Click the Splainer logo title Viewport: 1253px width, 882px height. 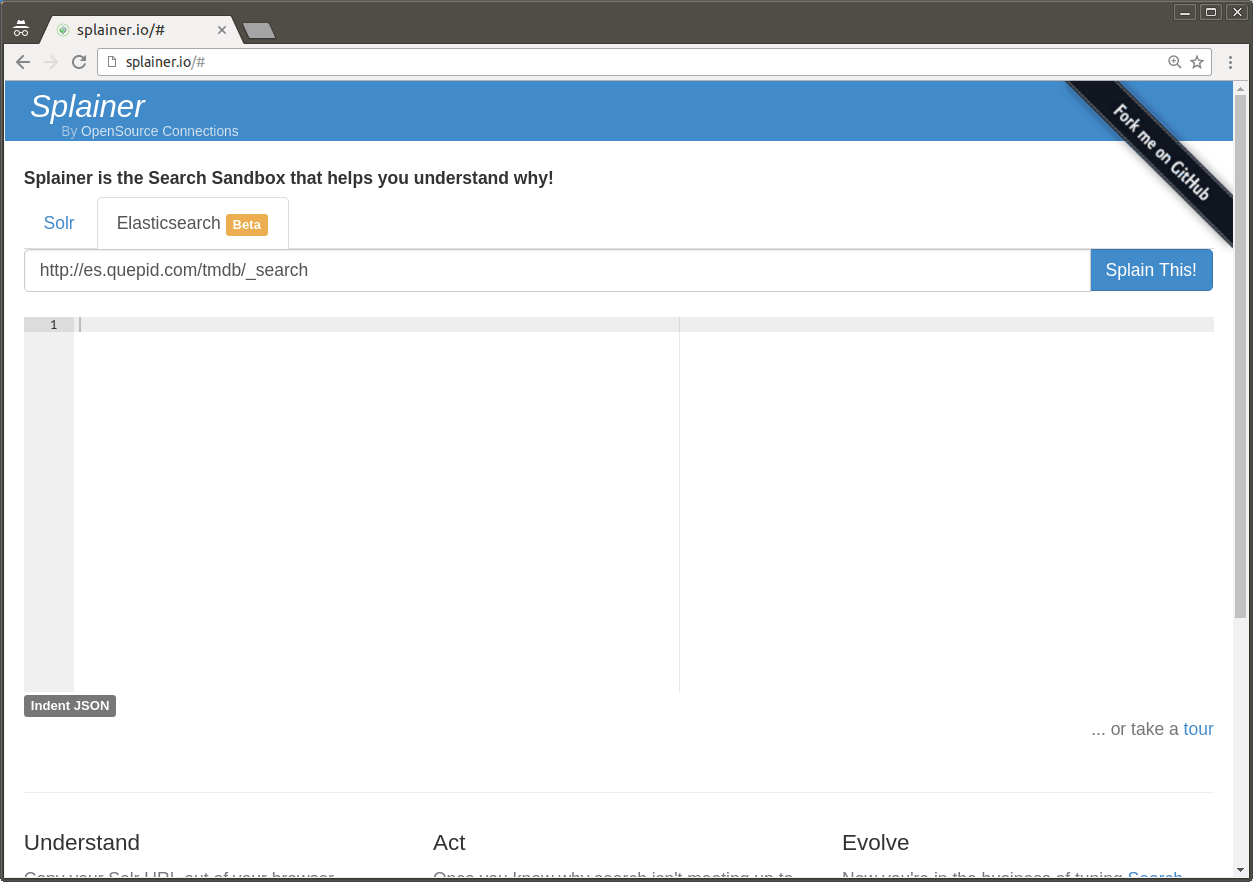click(87, 106)
